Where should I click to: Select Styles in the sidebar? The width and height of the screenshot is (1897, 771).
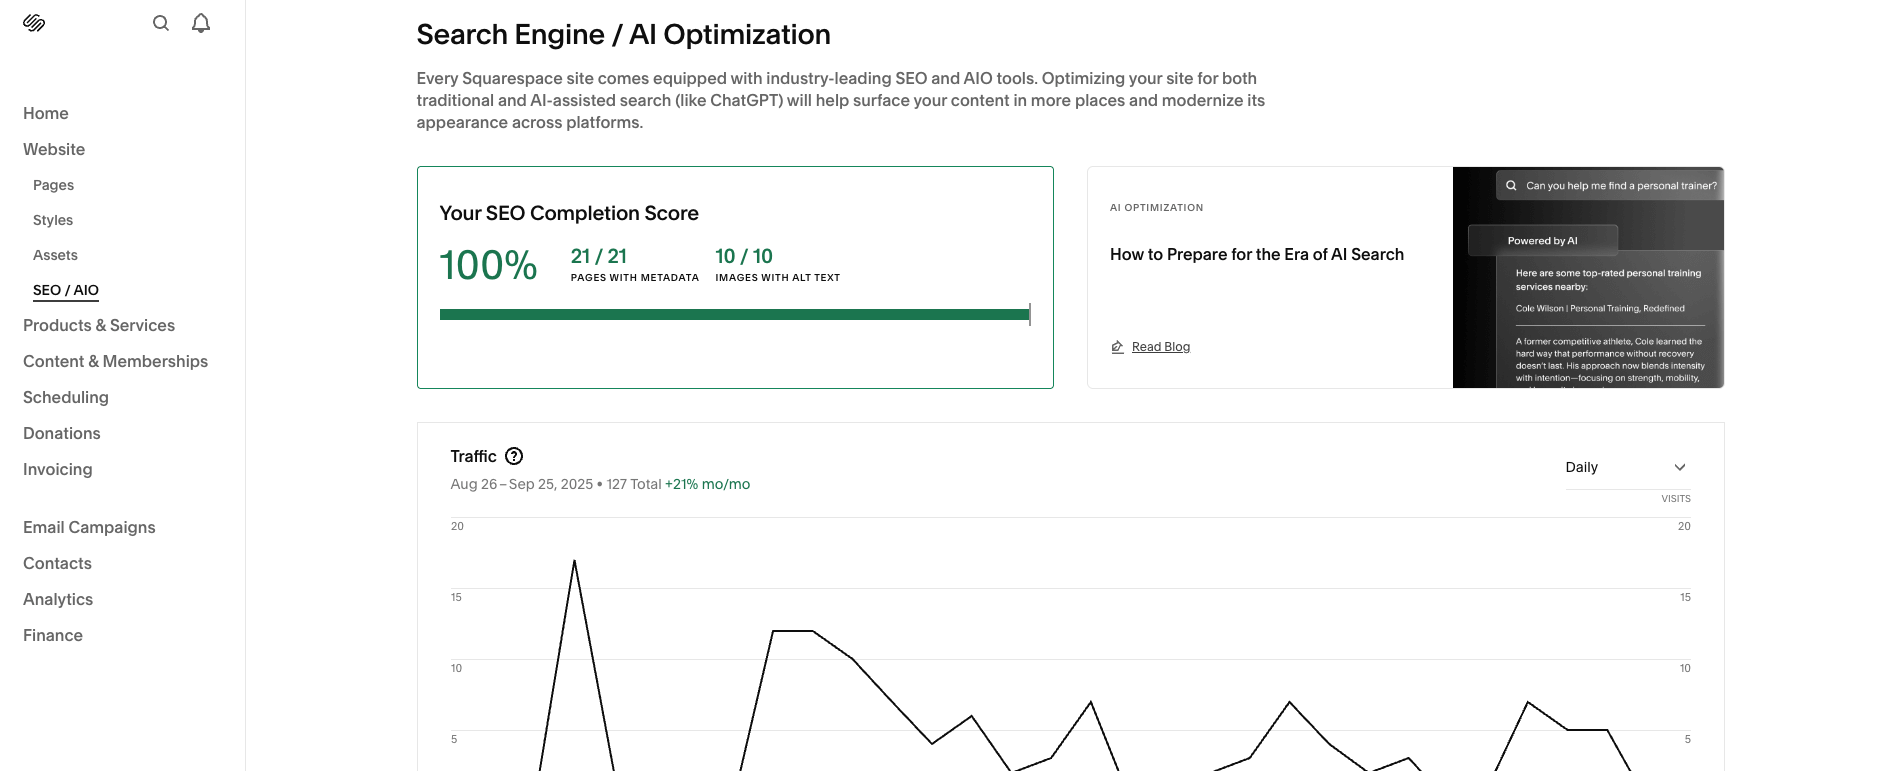[53, 220]
